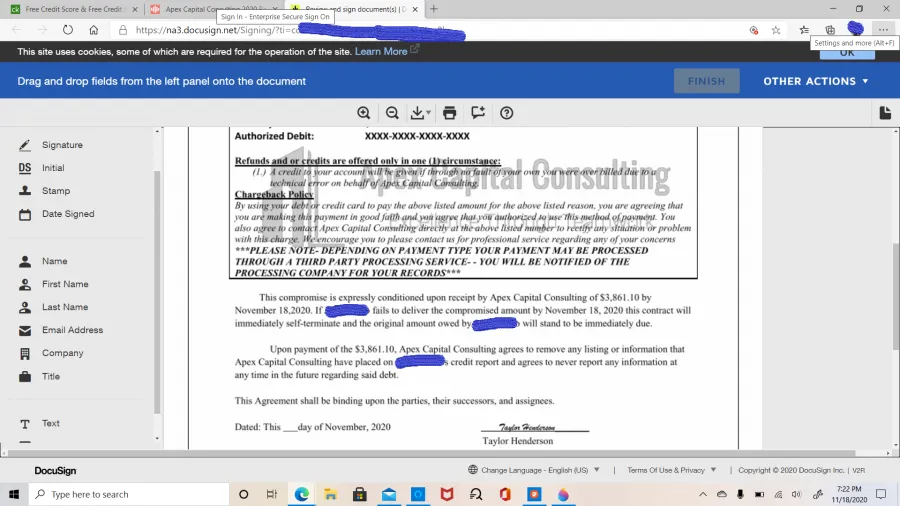900x506 pixels.
Task: Click the DocuSign logo in footer
Action: click(55, 470)
